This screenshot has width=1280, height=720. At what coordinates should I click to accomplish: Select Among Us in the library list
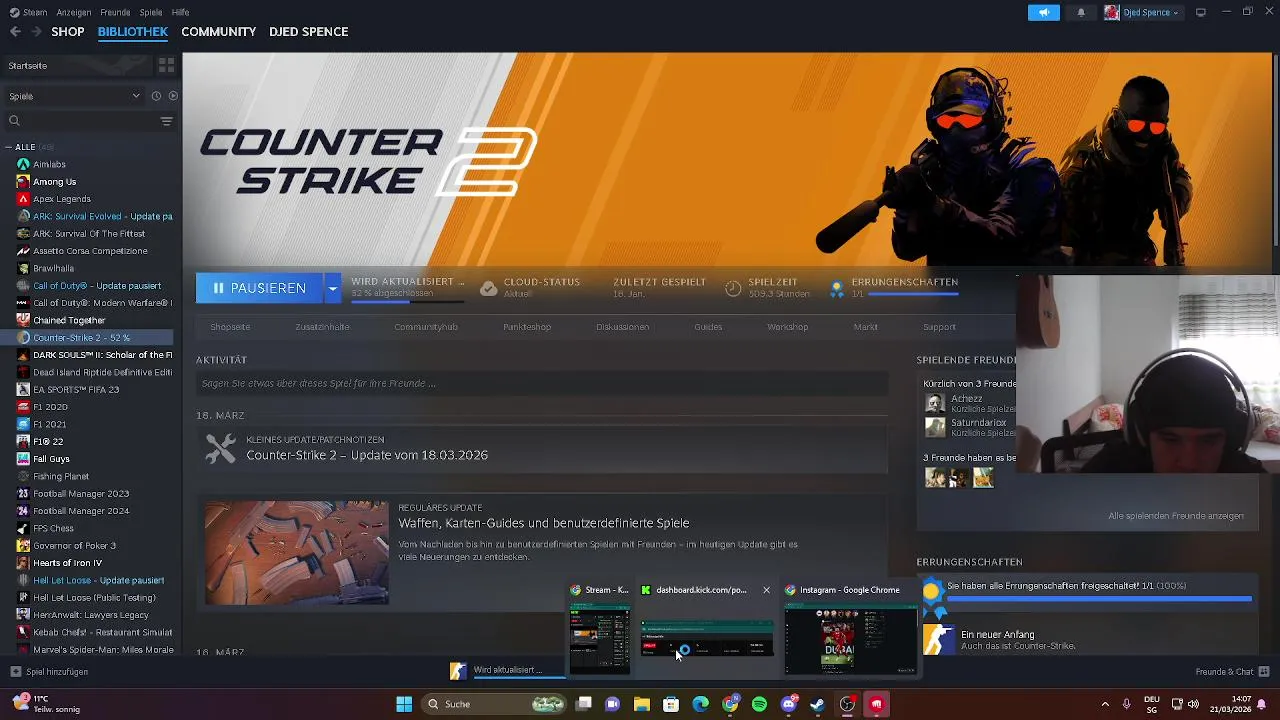(54, 182)
